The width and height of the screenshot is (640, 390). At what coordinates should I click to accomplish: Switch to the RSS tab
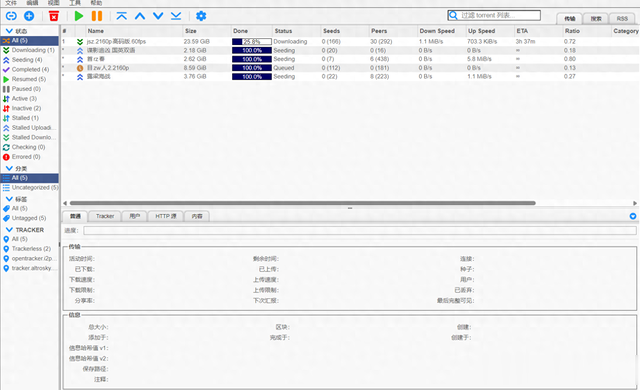point(622,19)
